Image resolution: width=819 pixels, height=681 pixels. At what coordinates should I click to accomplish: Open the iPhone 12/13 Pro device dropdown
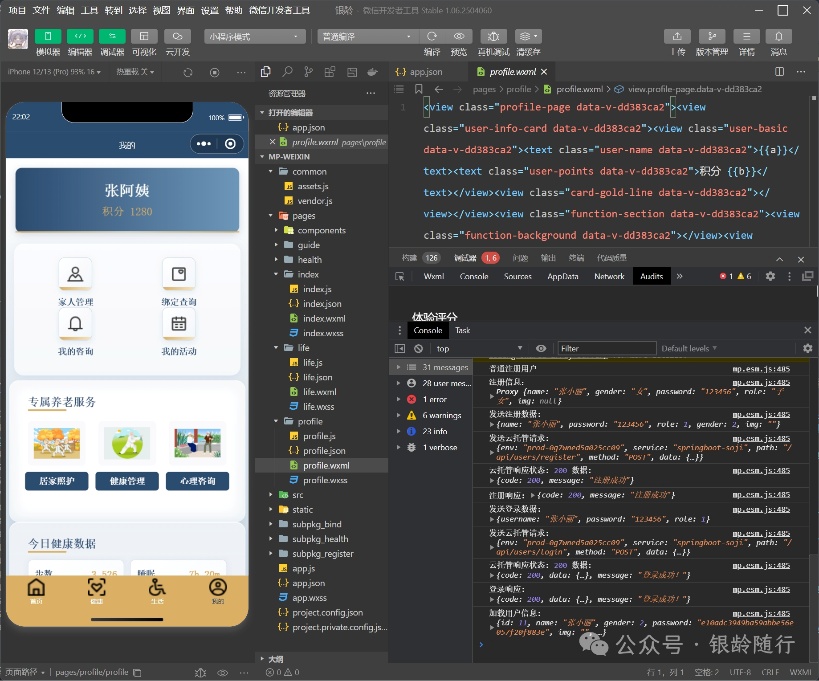[x=54, y=72]
